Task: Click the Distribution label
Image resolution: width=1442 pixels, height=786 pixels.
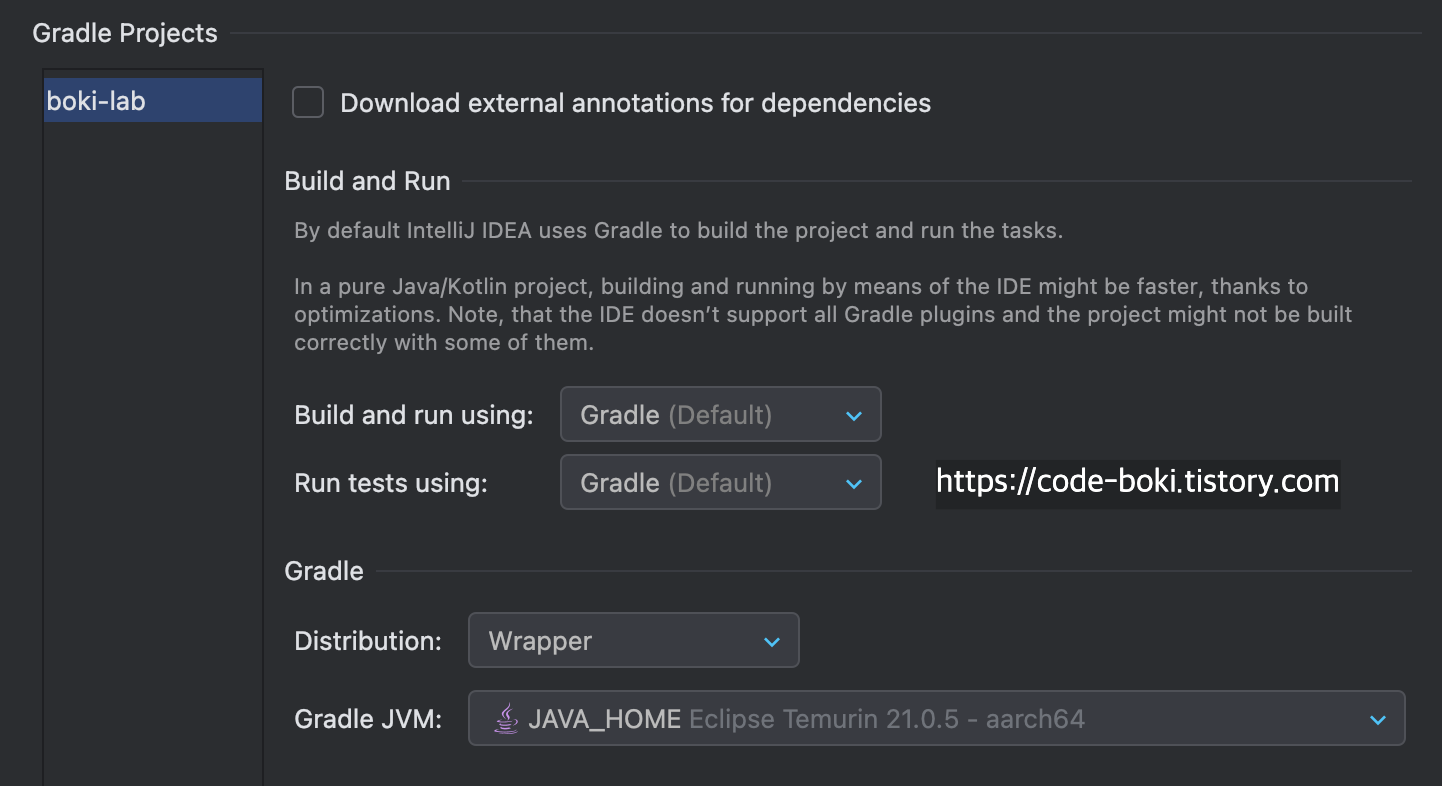Action: click(368, 641)
